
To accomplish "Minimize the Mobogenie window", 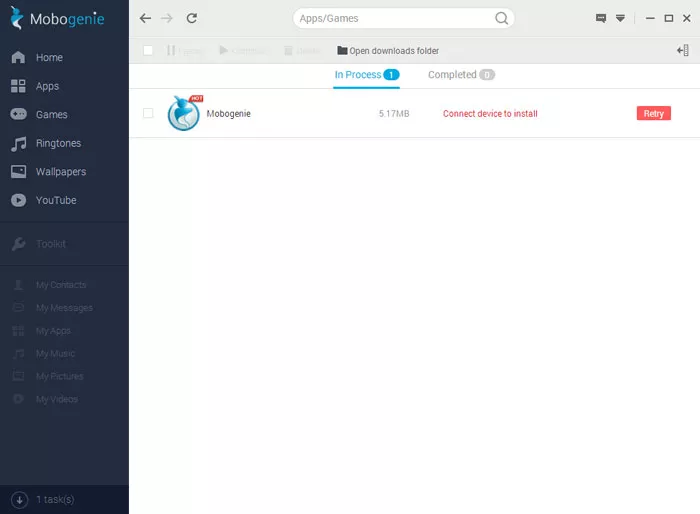I will click(650, 18).
